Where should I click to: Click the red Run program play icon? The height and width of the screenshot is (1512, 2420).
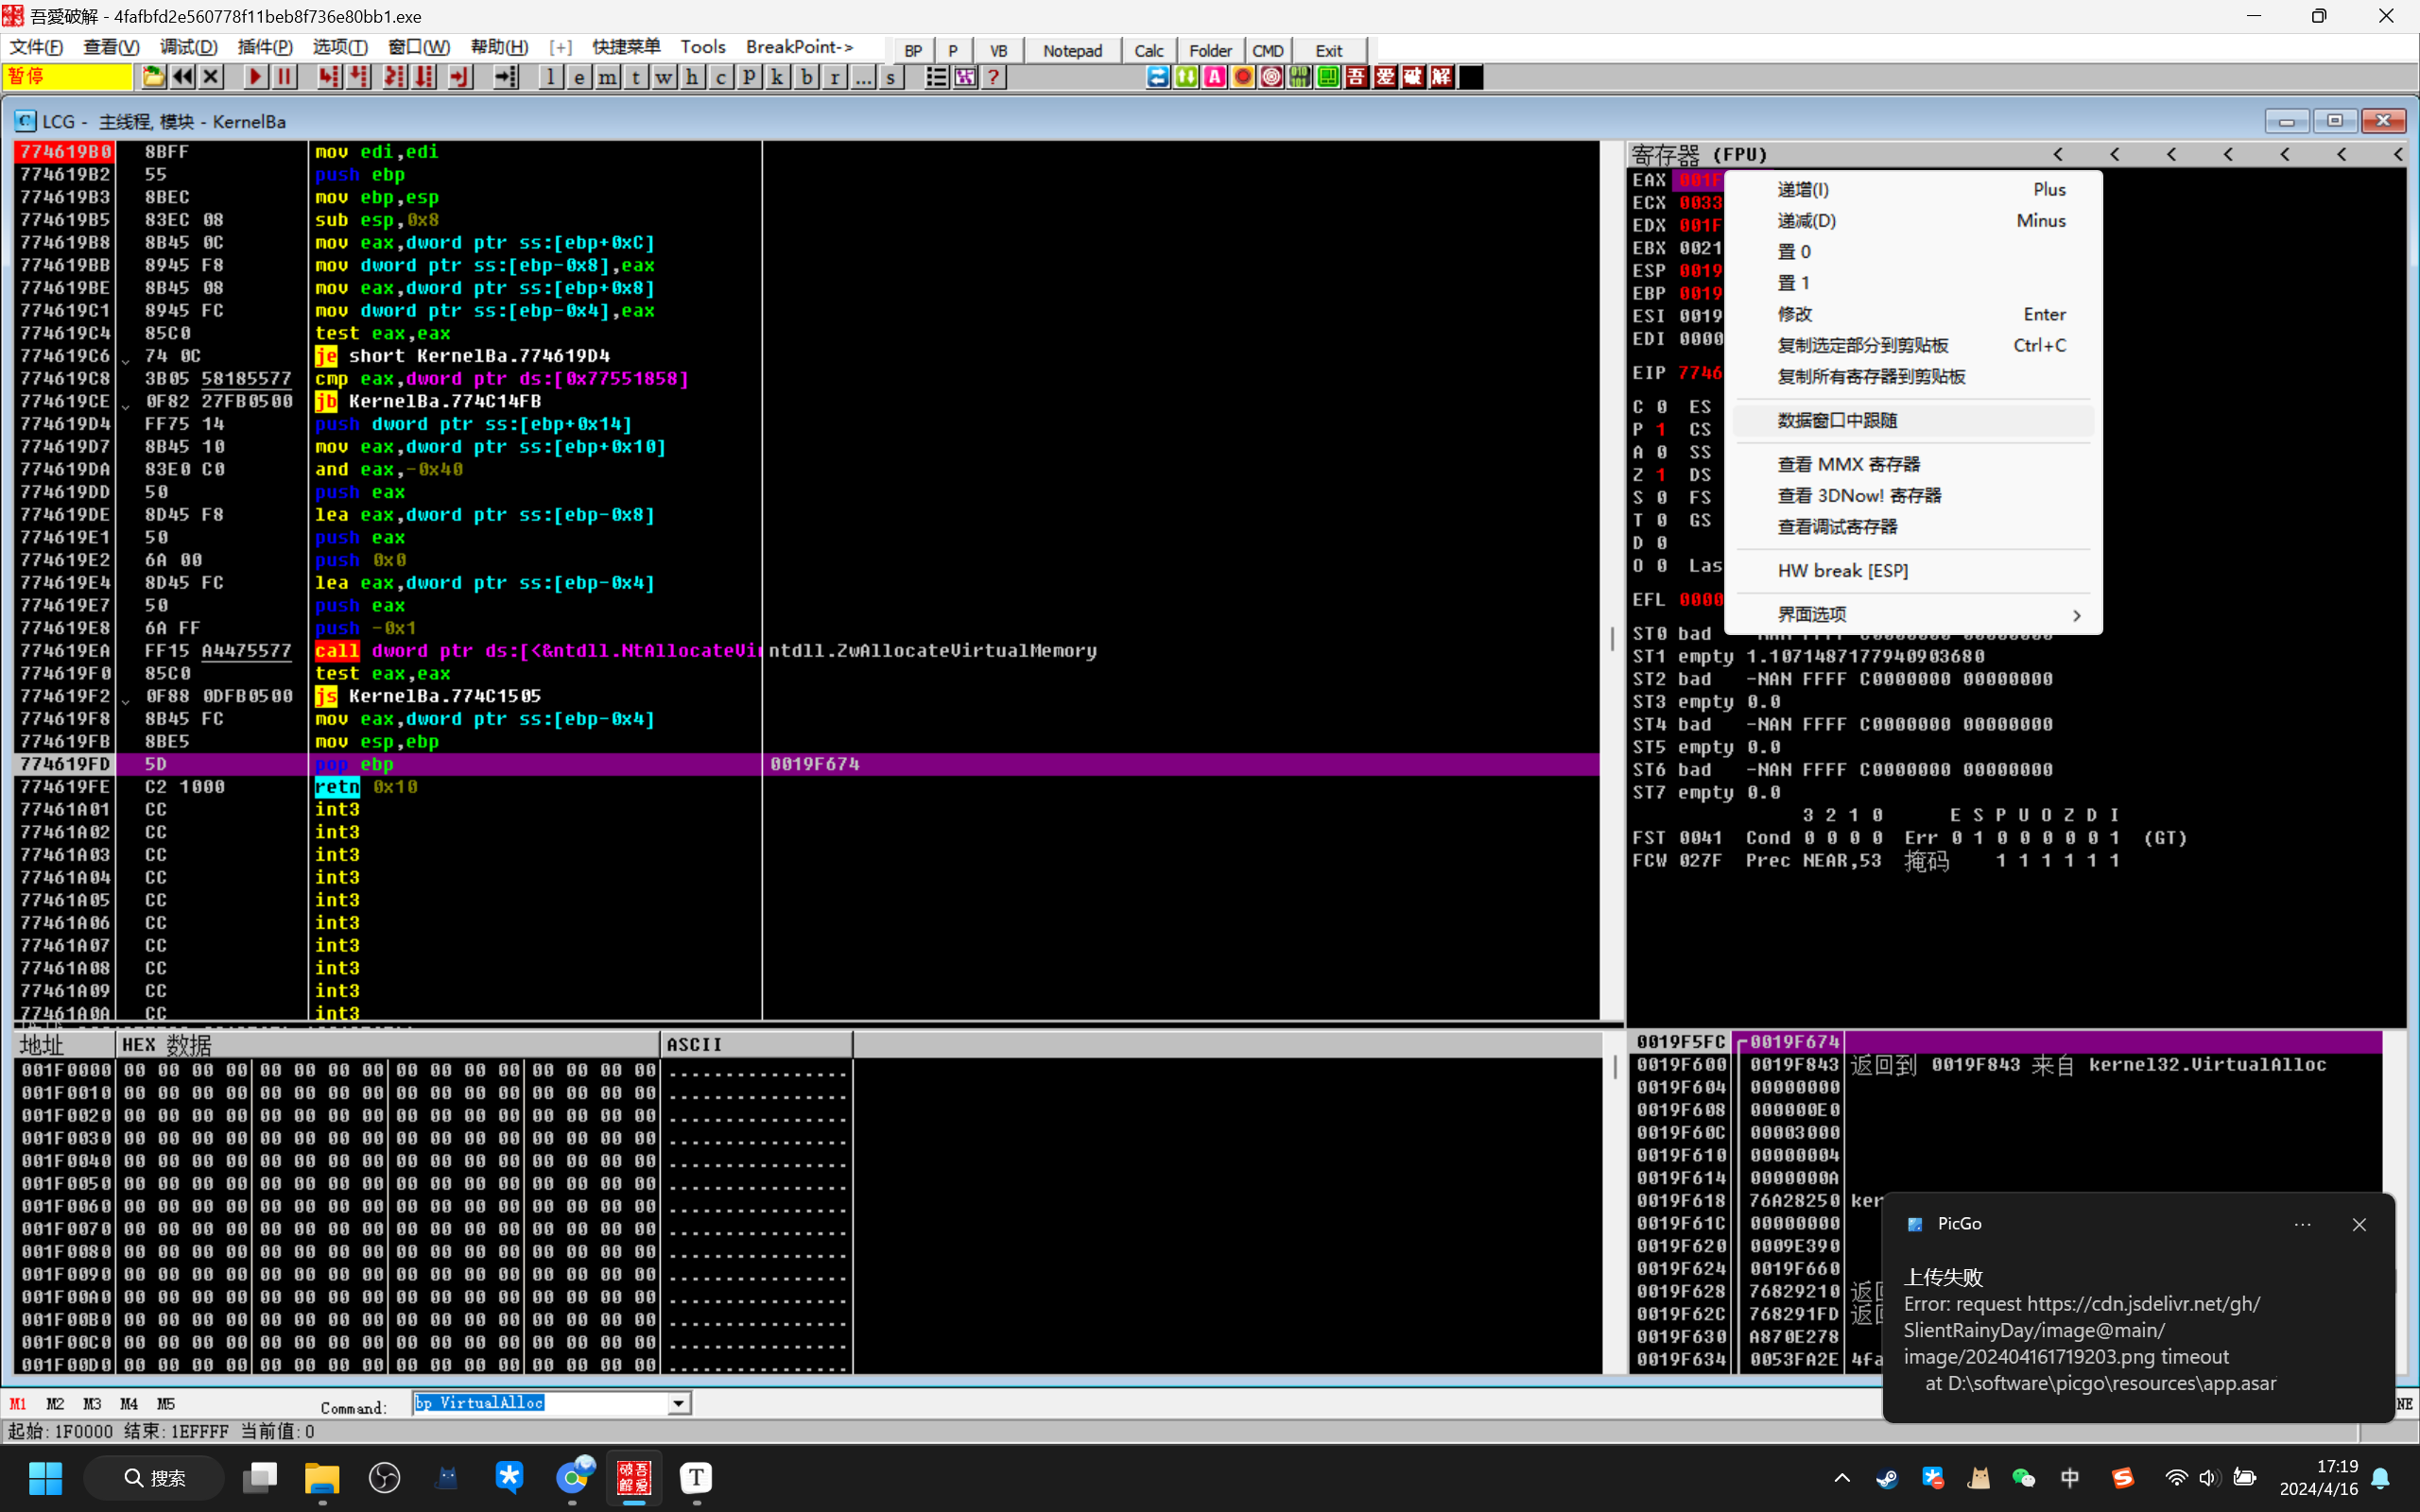255,77
